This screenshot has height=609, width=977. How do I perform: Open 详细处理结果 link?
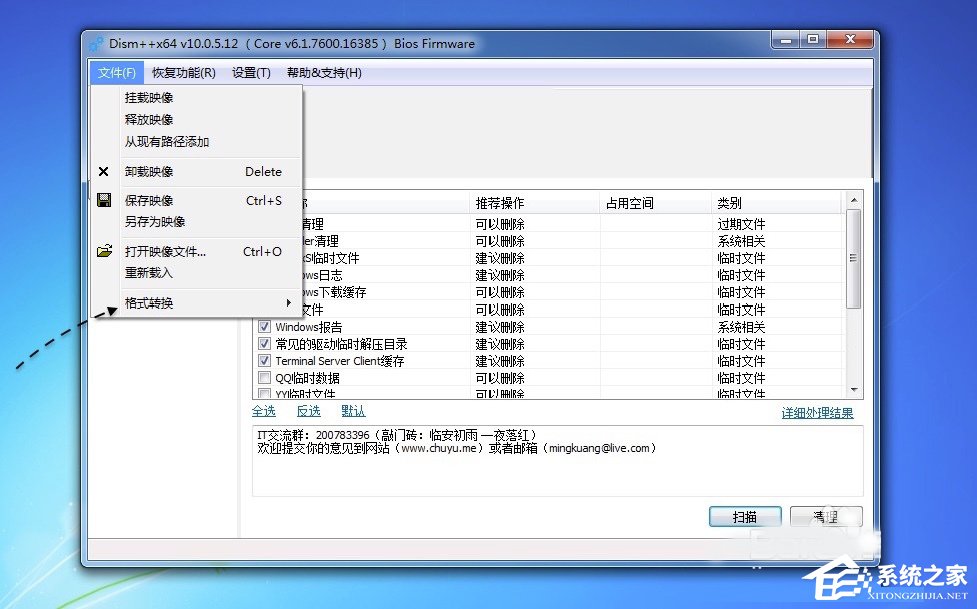(x=817, y=411)
